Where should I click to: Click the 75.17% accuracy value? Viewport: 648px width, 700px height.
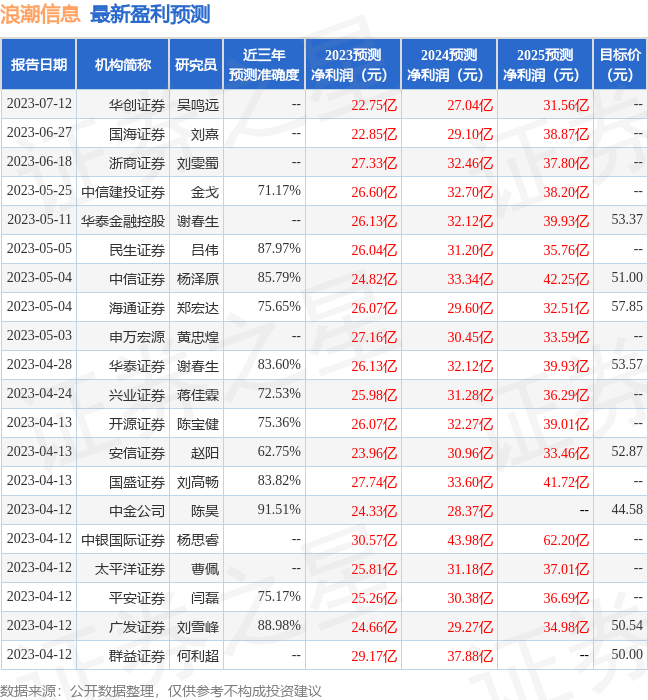click(x=279, y=597)
